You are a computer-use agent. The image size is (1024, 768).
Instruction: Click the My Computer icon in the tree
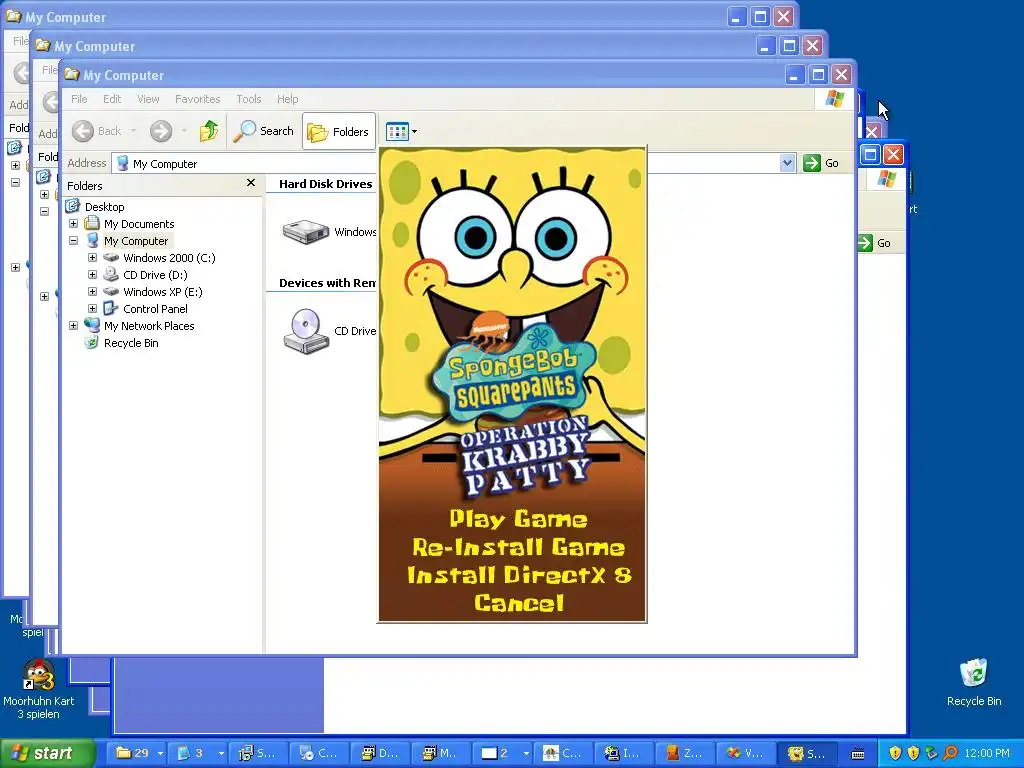point(93,241)
